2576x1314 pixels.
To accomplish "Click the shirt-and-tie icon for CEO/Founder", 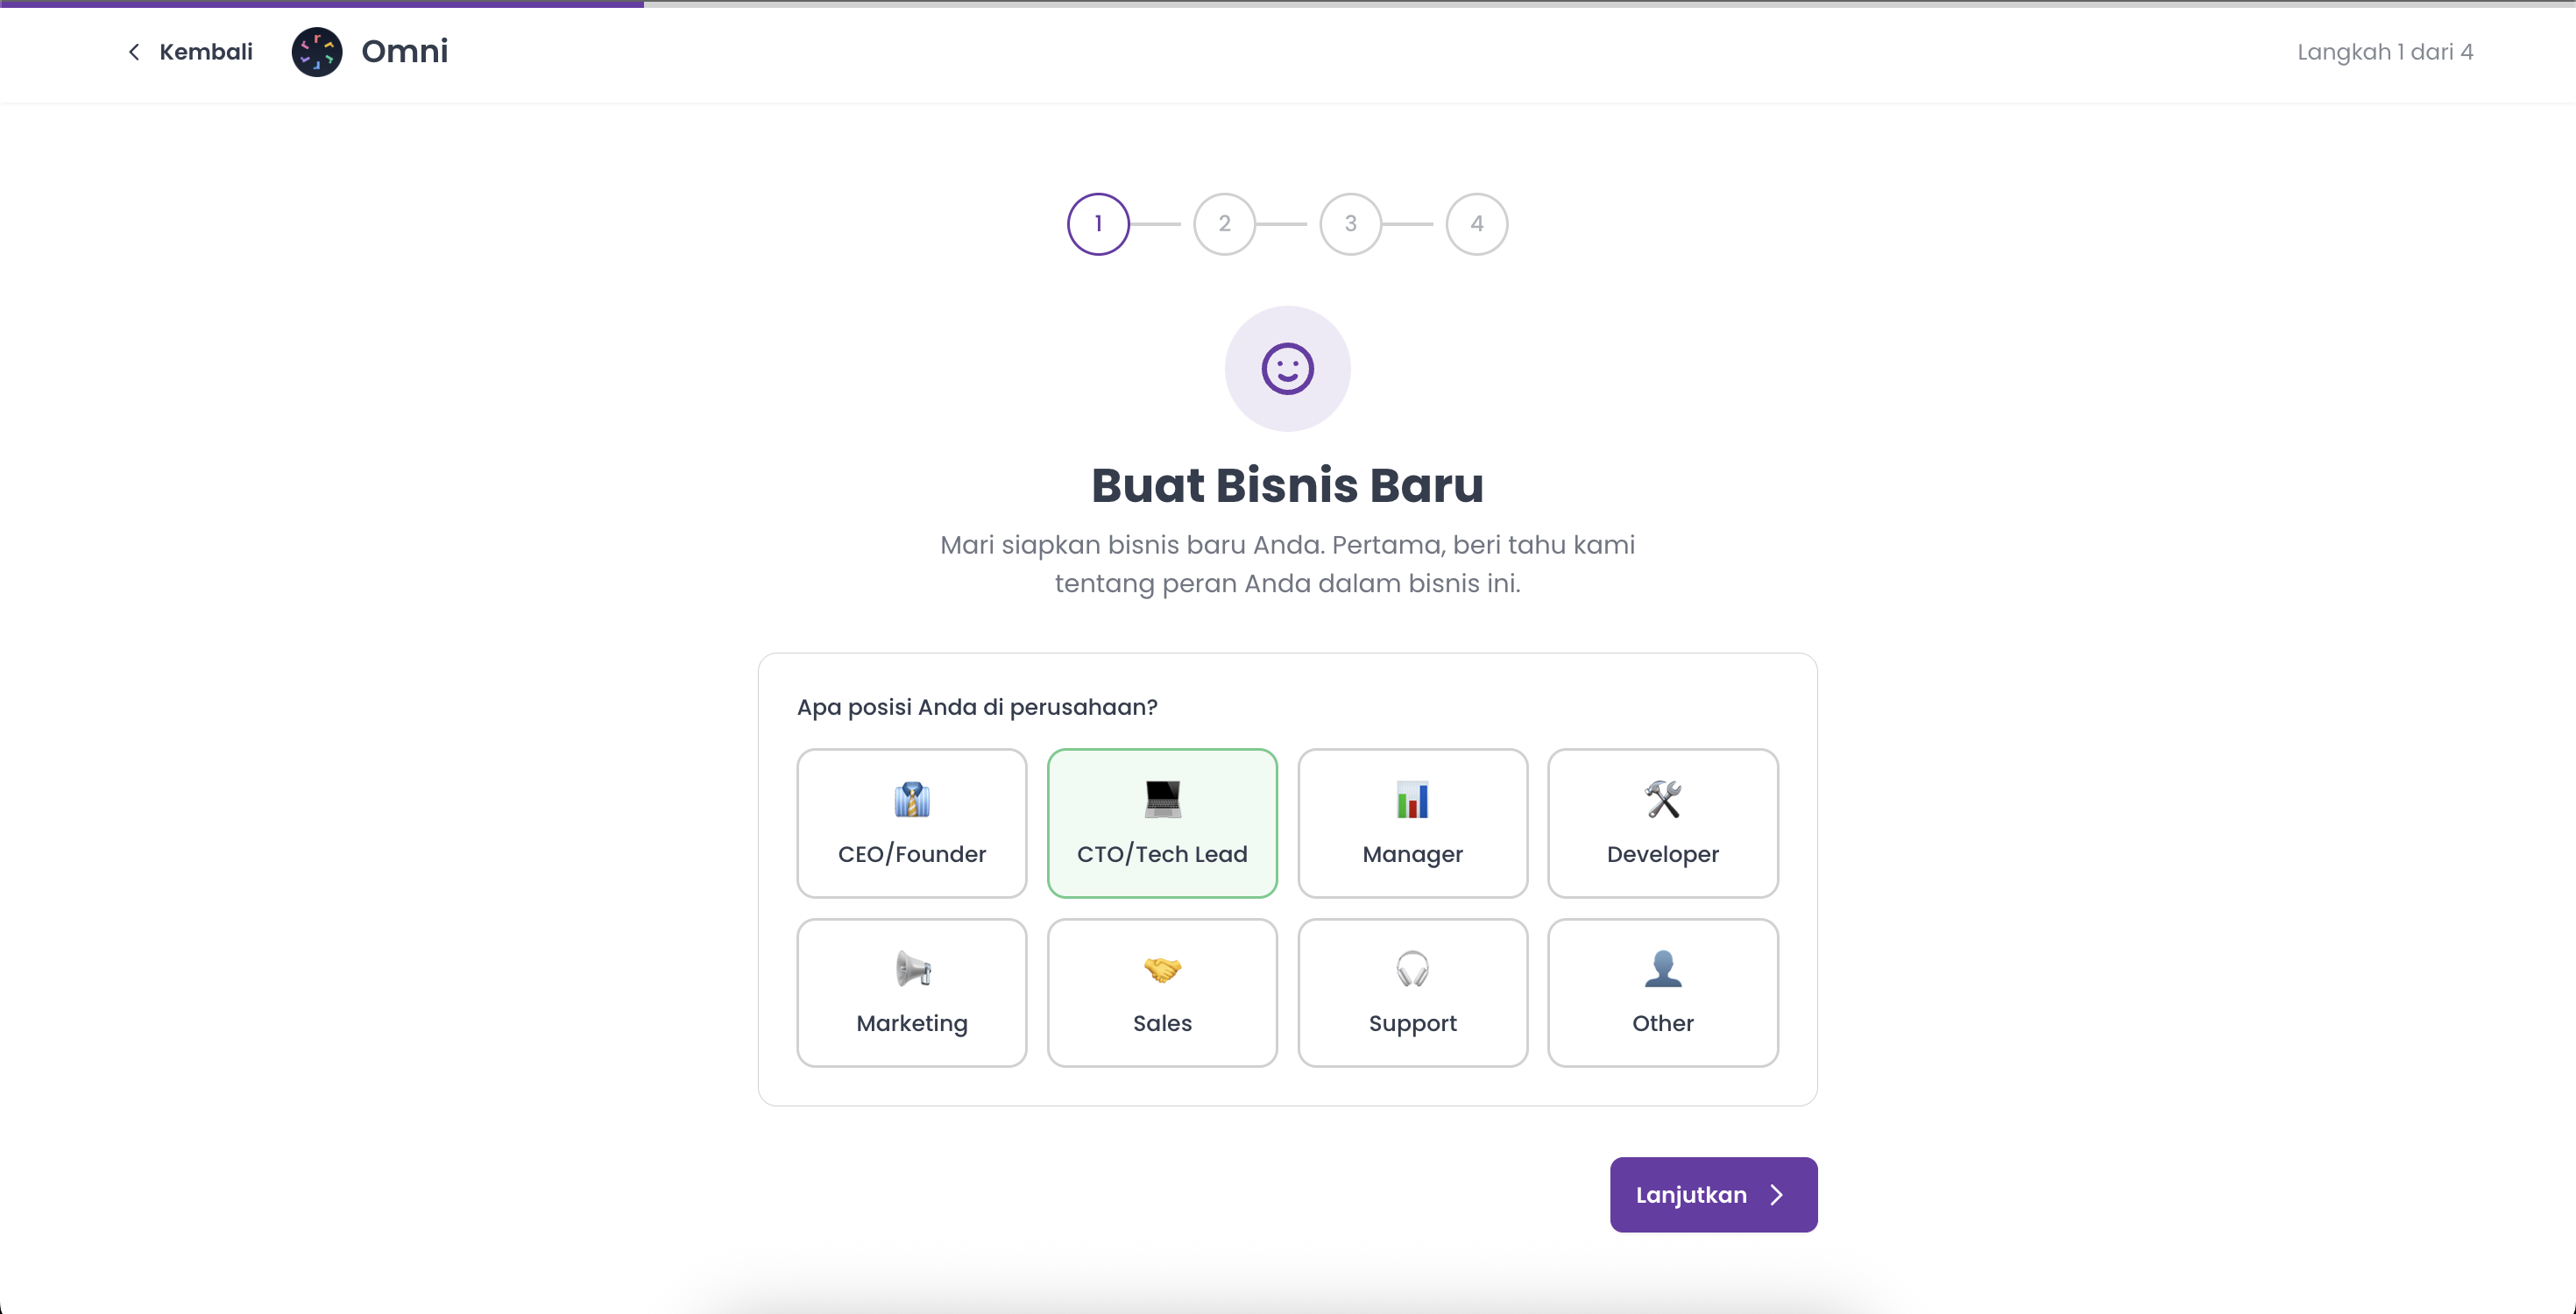I will 912,800.
